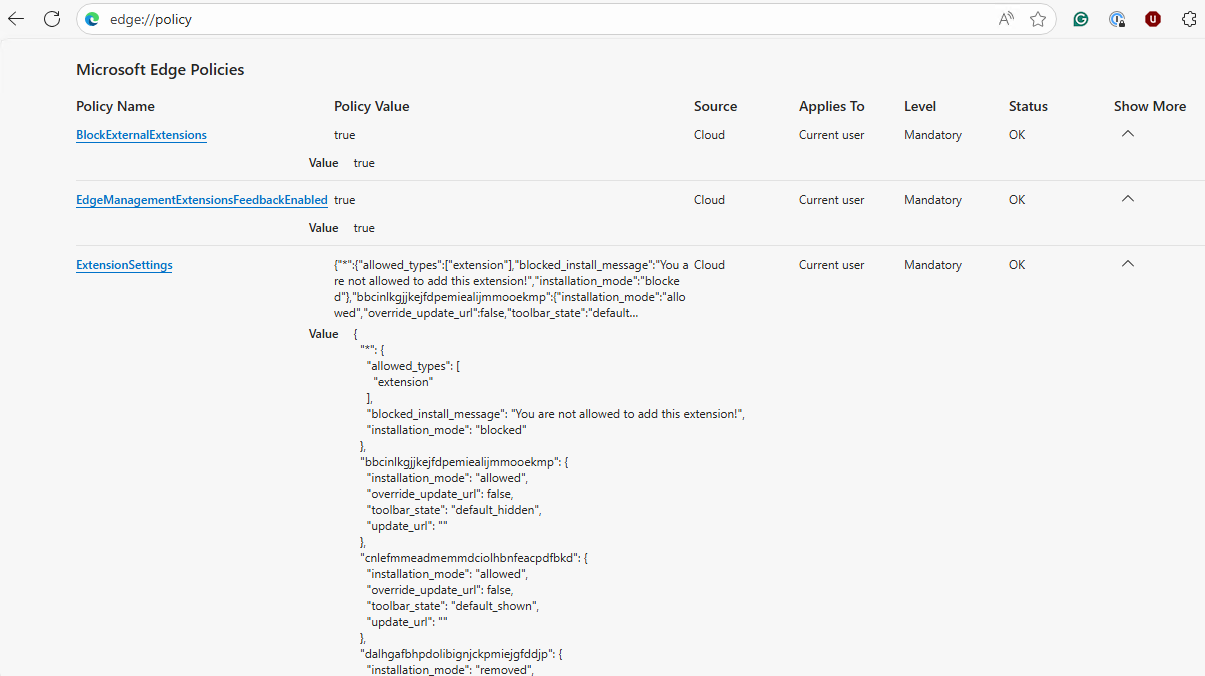The height and width of the screenshot is (676, 1205).
Task: Open the ExtensionSettings policy link
Action: (124, 265)
